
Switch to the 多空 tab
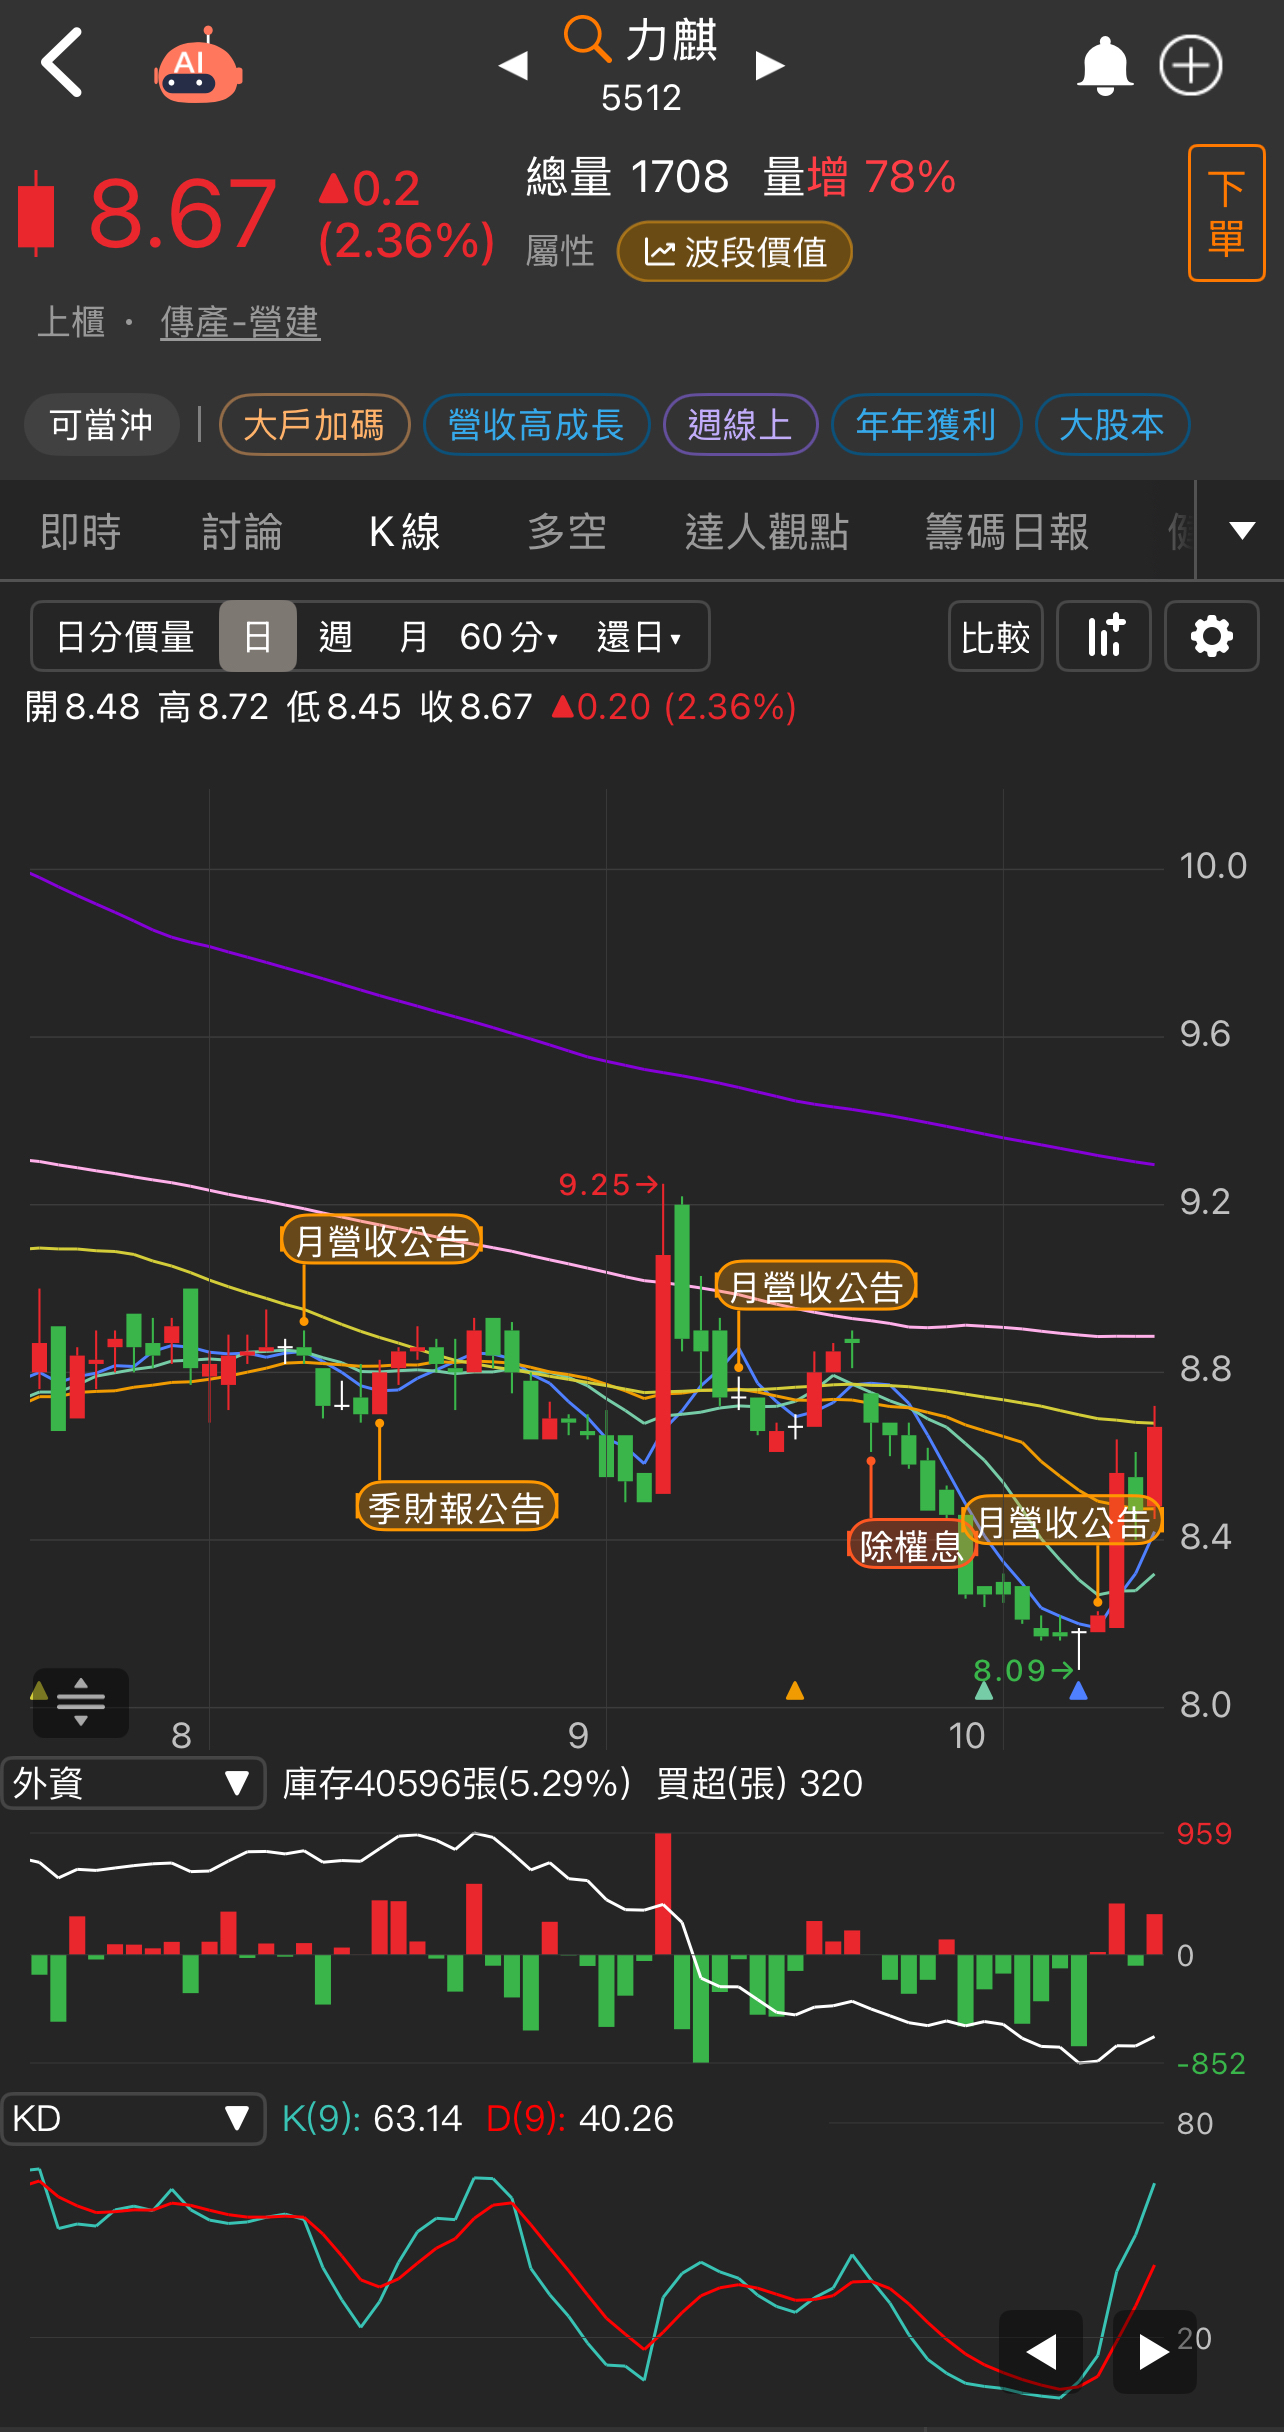tap(567, 531)
